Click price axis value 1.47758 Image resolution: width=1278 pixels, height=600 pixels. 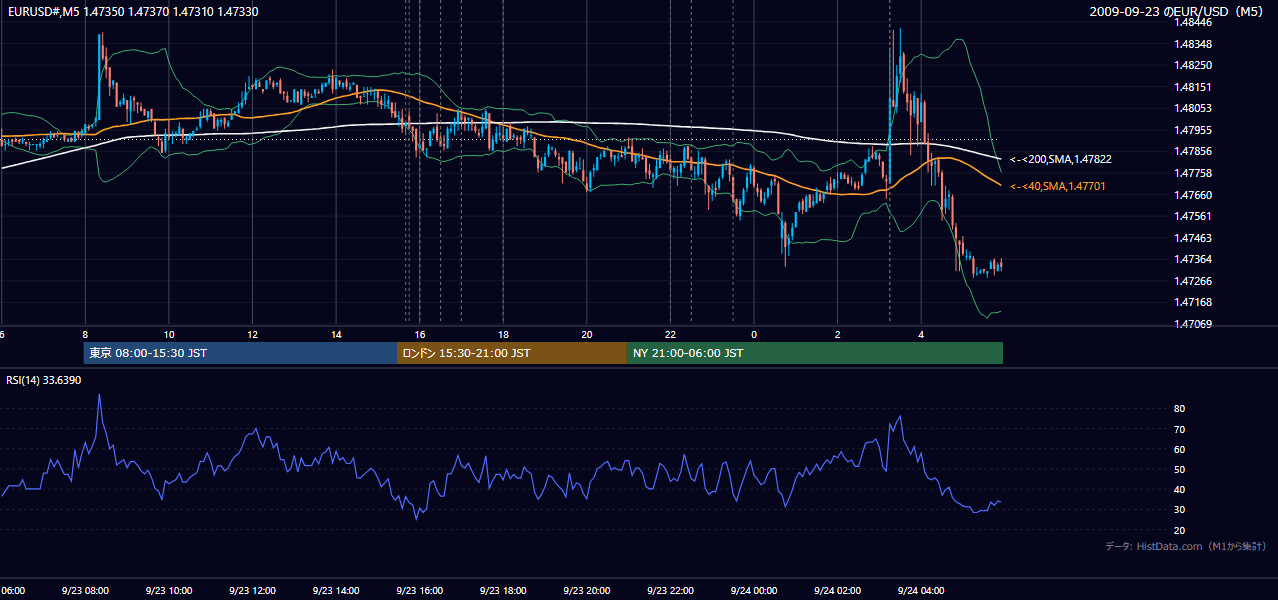click(1193, 173)
